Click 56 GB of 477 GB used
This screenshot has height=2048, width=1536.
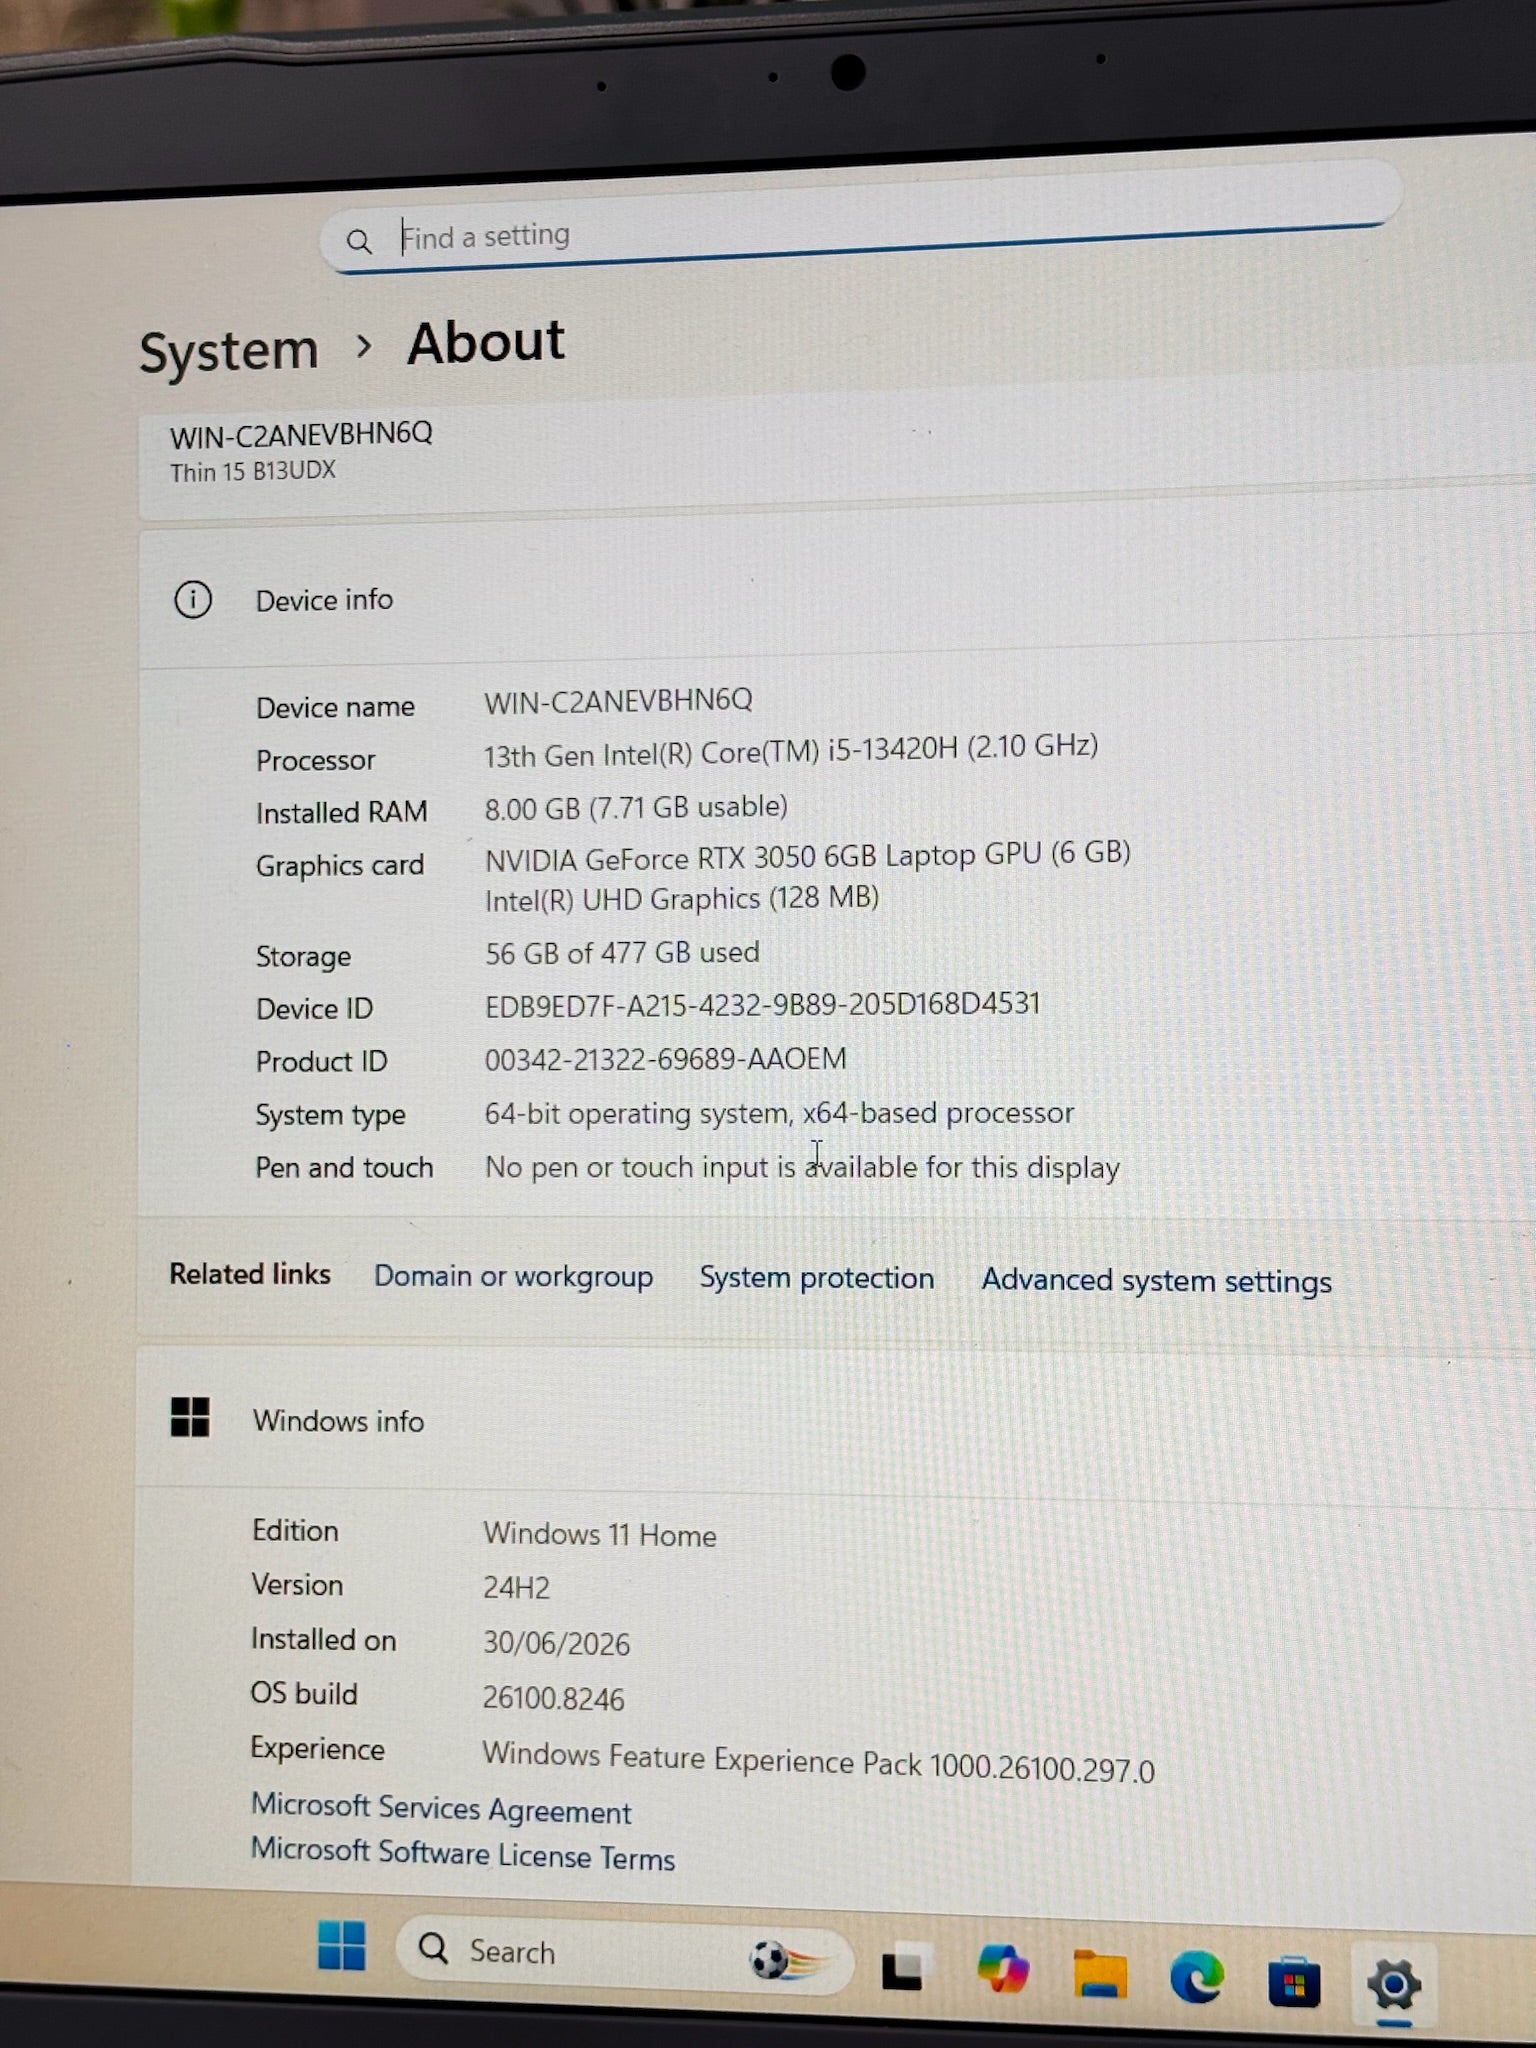tap(622, 952)
